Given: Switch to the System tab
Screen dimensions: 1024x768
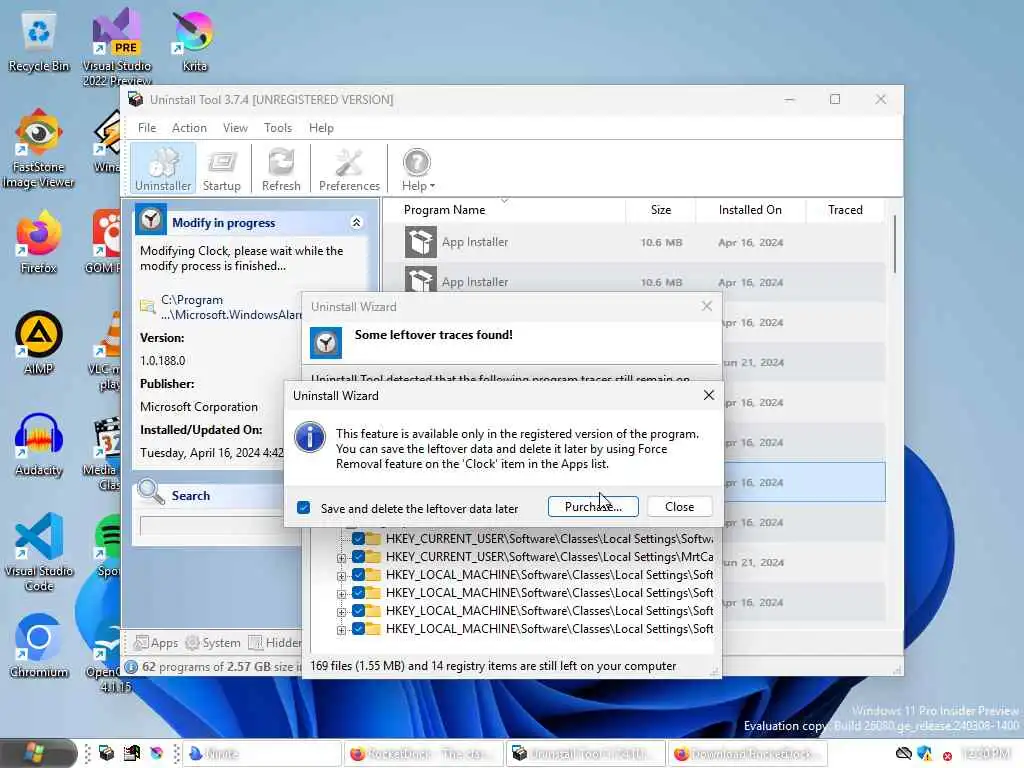Looking at the screenshot, I should [x=214, y=643].
